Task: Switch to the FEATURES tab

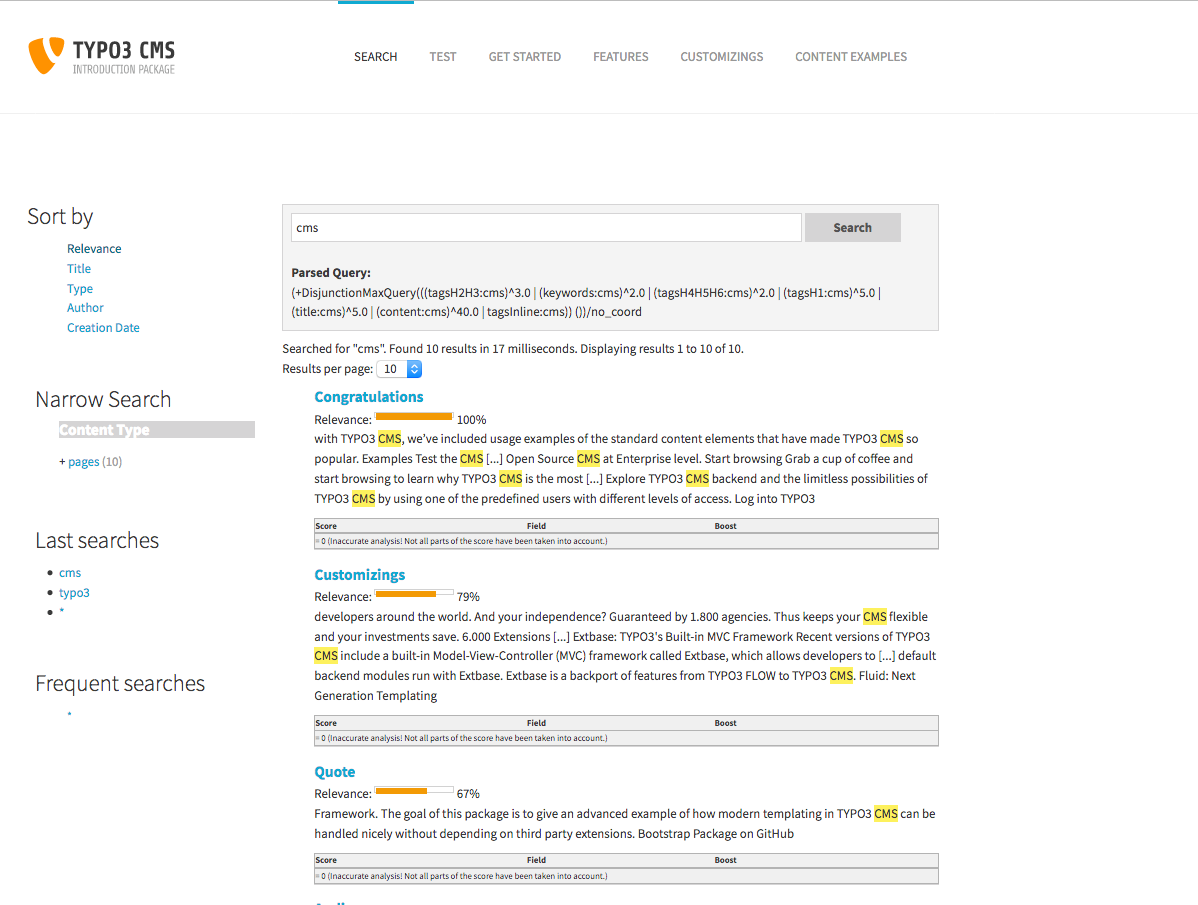Action: coord(620,57)
